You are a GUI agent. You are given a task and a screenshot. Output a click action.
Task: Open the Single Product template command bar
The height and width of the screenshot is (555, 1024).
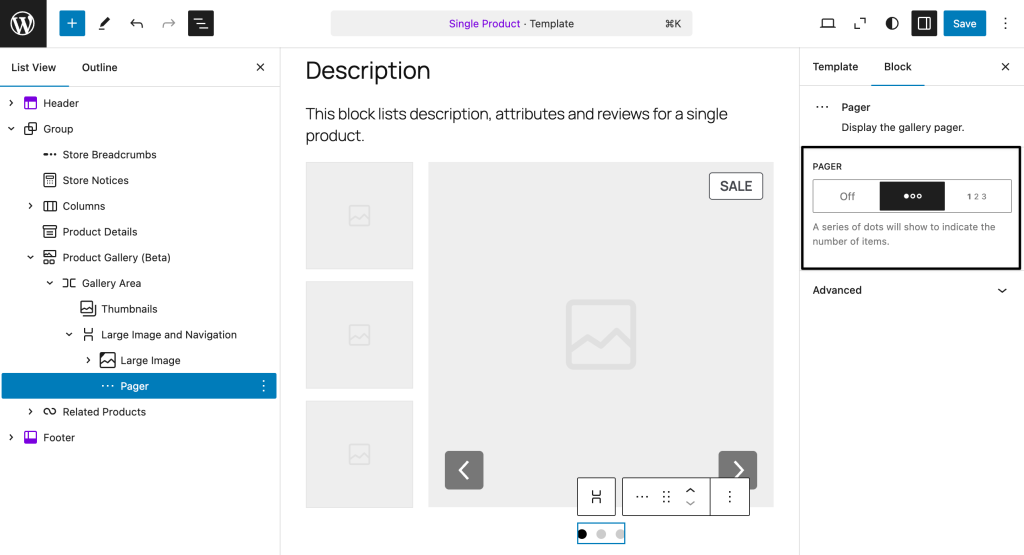(x=511, y=23)
